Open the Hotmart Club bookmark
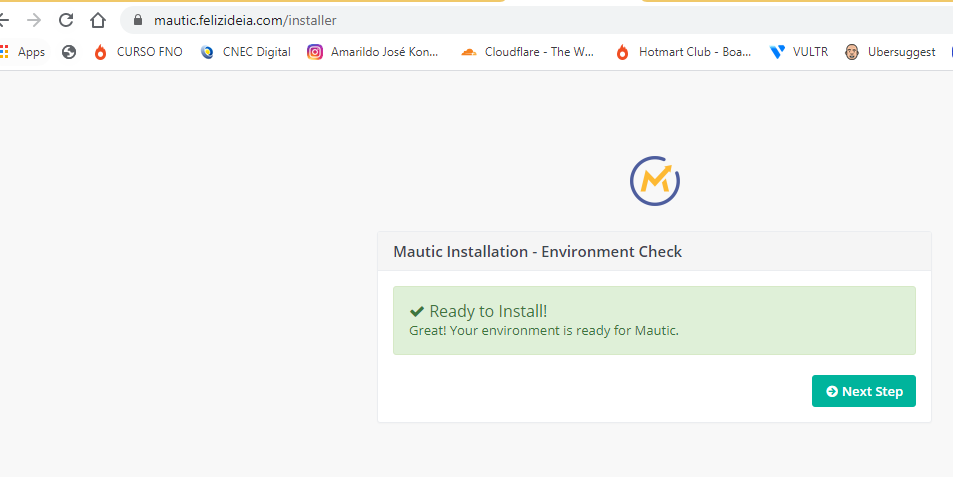Image resolution: width=953 pixels, height=477 pixels. 683,52
